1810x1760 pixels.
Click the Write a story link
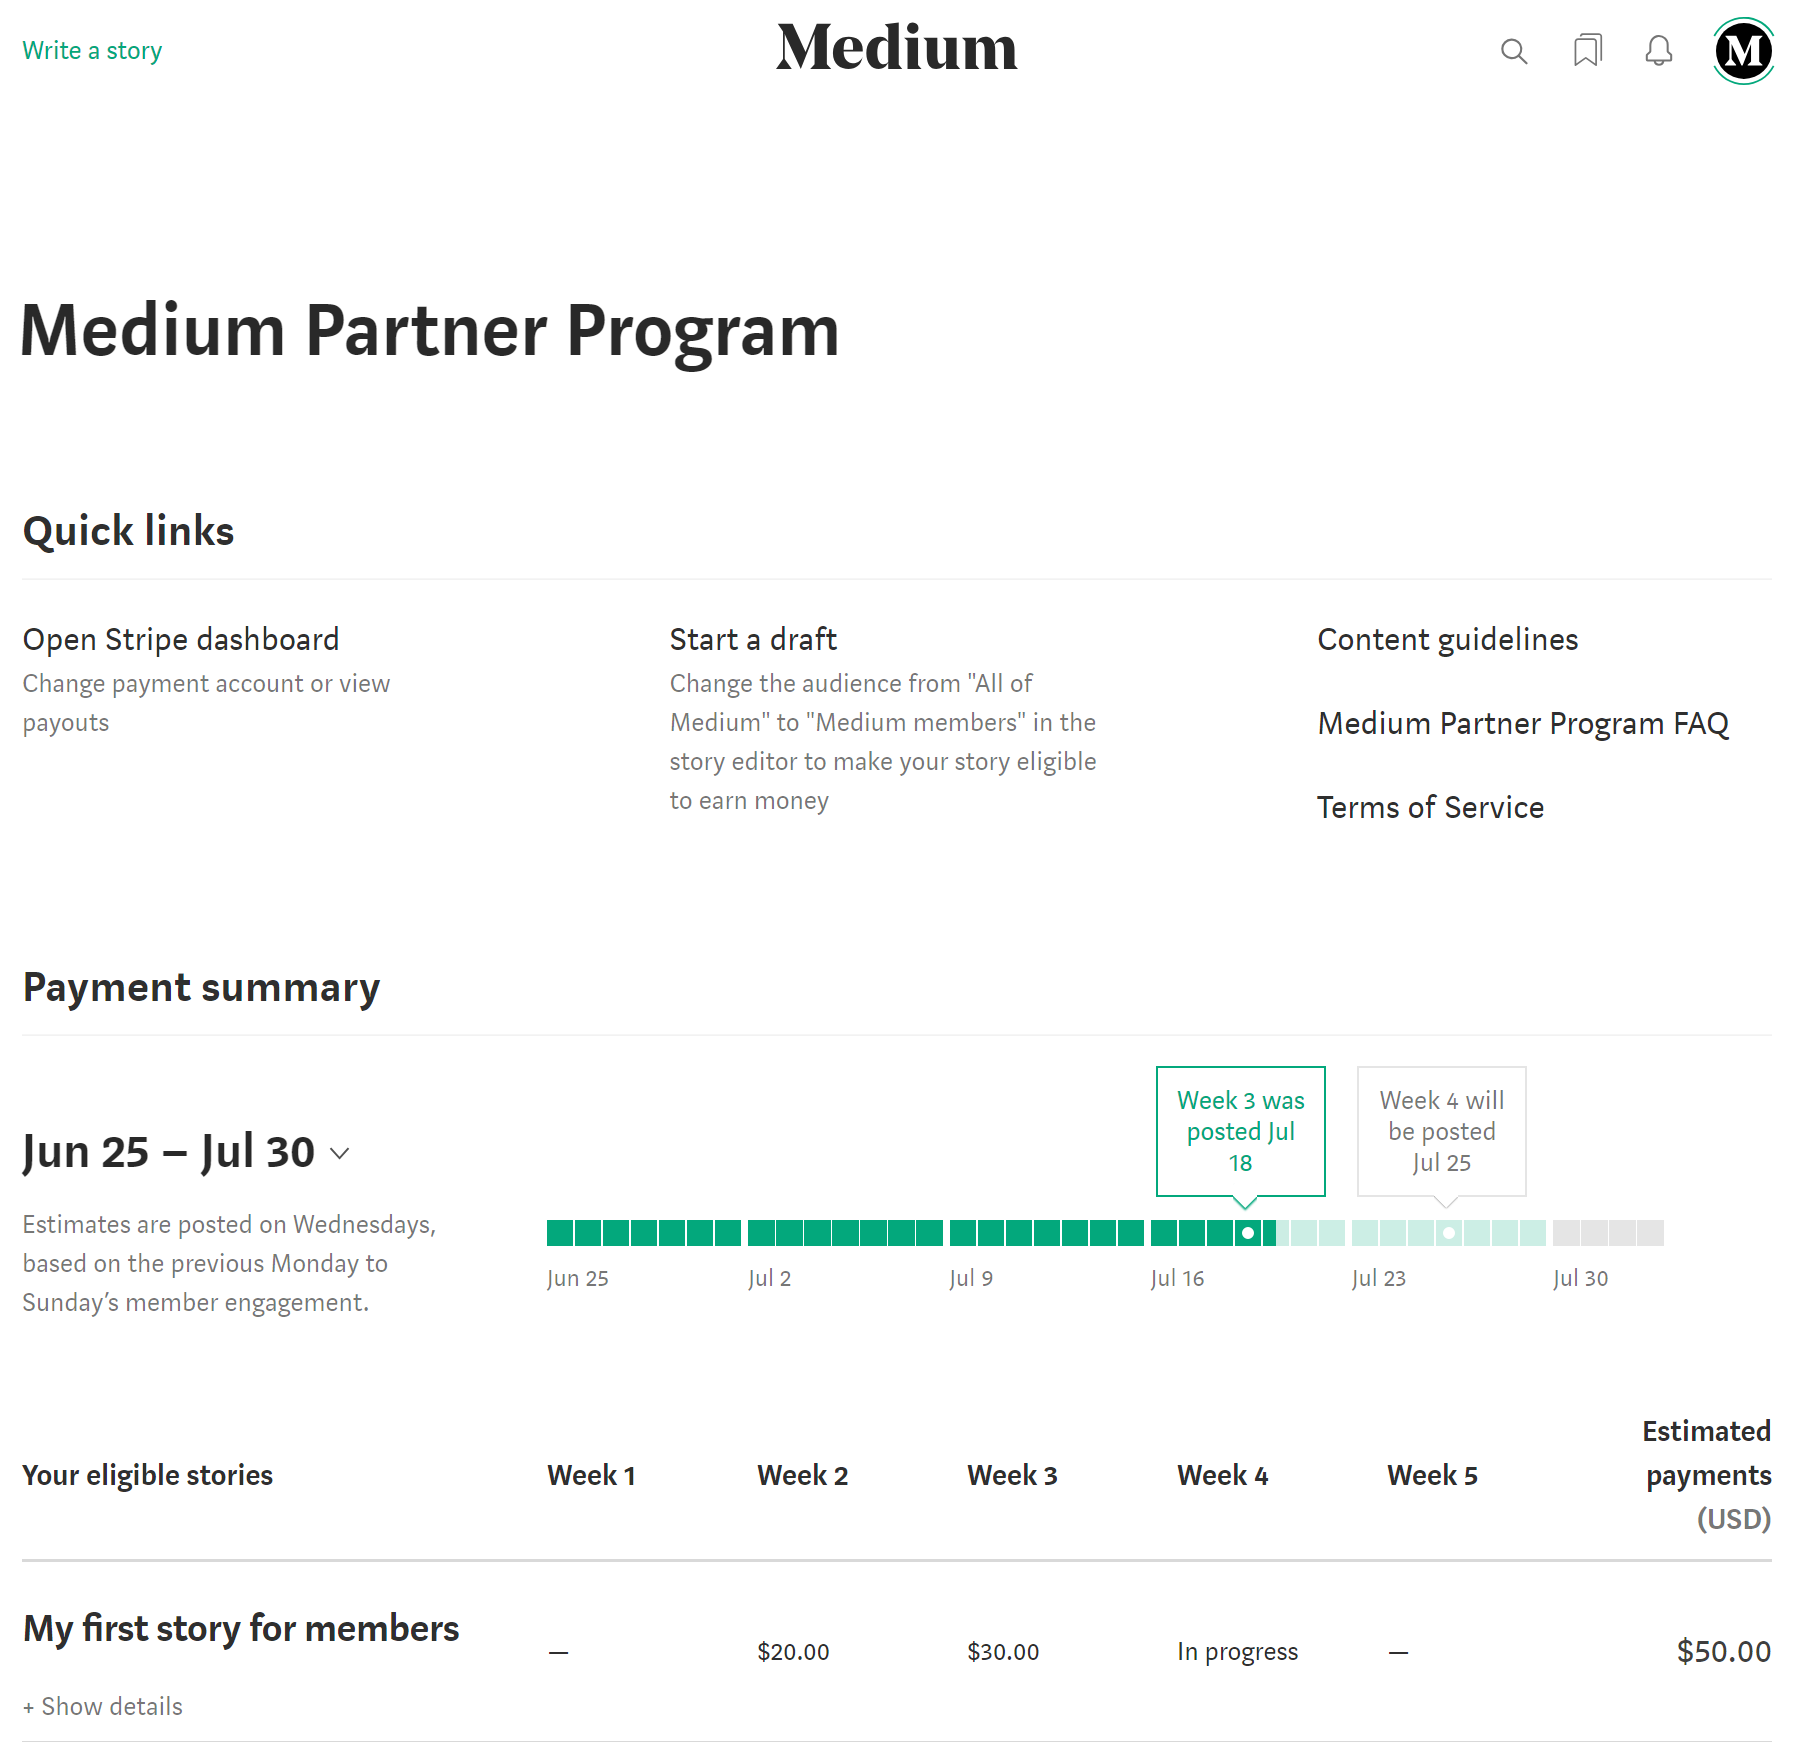tap(92, 51)
